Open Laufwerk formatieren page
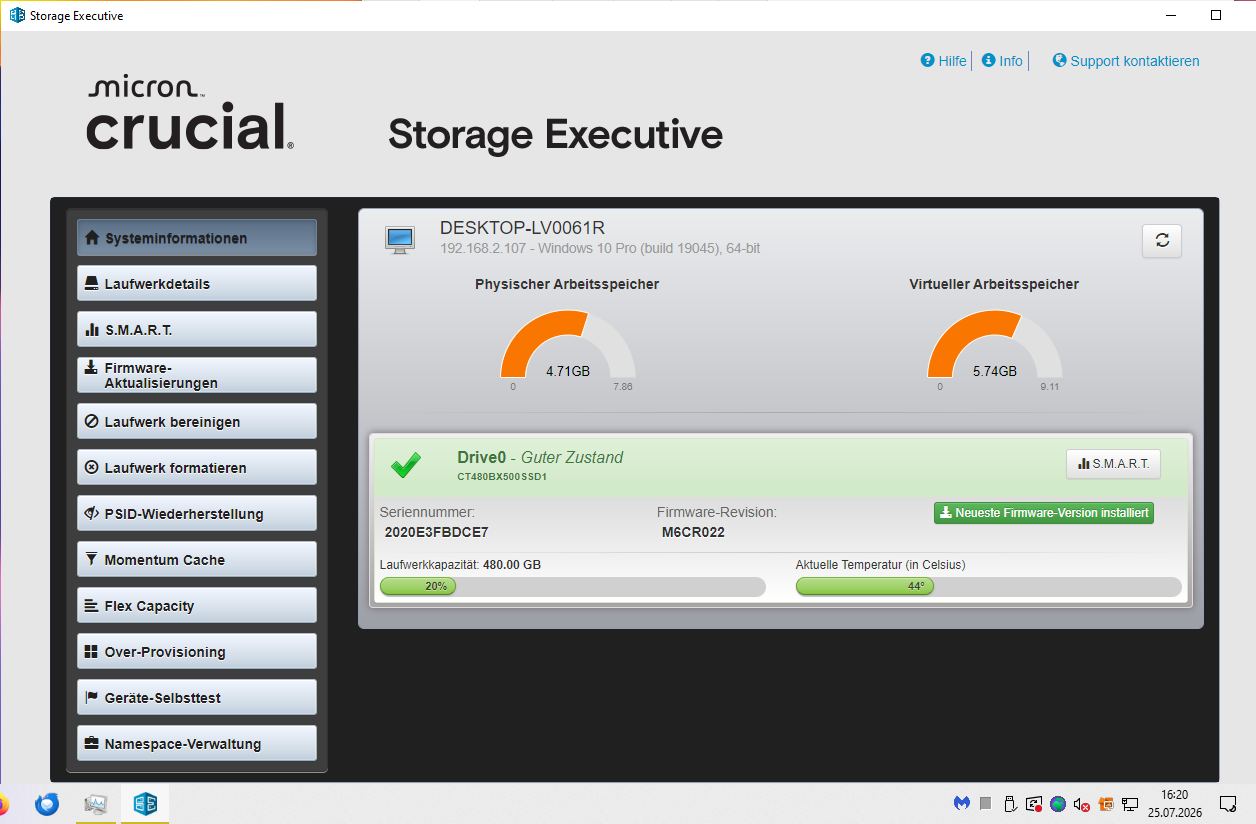The height and width of the screenshot is (824, 1256). point(197,467)
